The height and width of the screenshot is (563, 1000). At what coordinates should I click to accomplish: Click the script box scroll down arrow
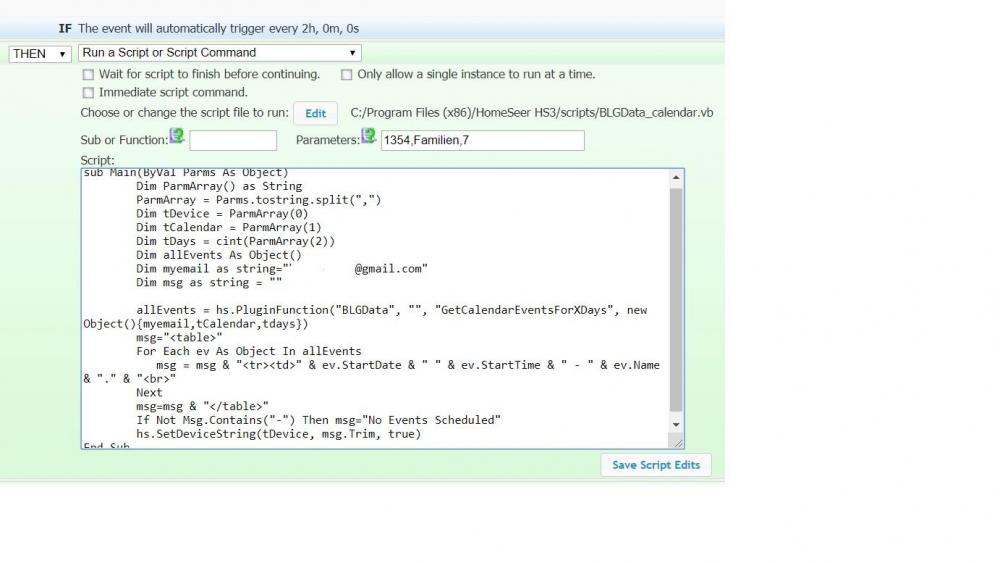click(677, 424)
